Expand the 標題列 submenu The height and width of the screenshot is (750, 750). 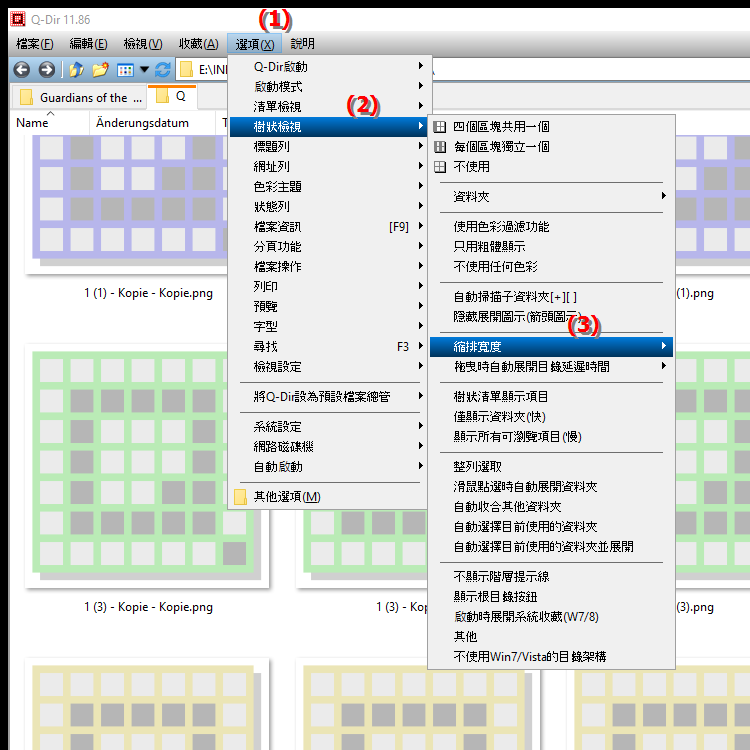[x=329, y=147]
